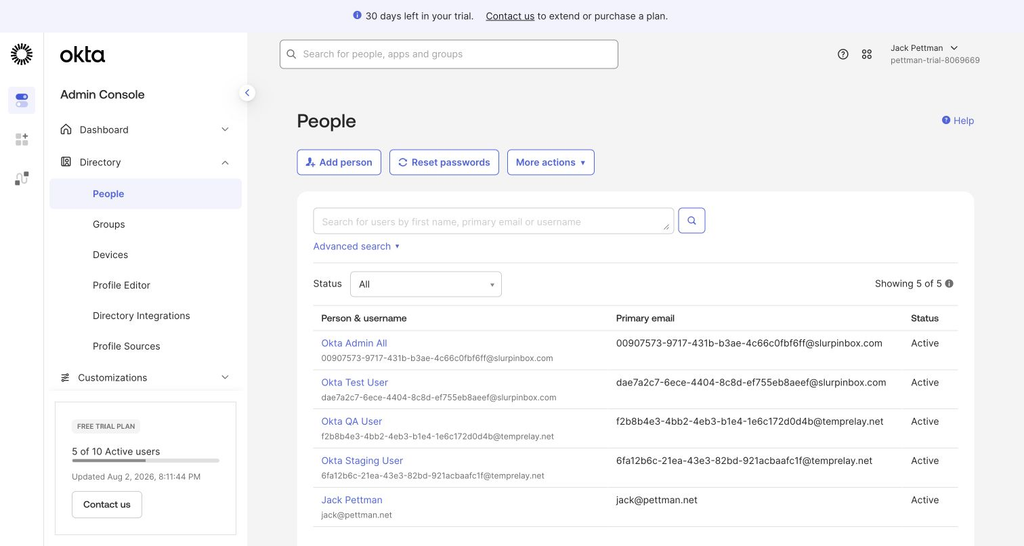Select the Admin Console toggle icon in rail

point(22,100)
